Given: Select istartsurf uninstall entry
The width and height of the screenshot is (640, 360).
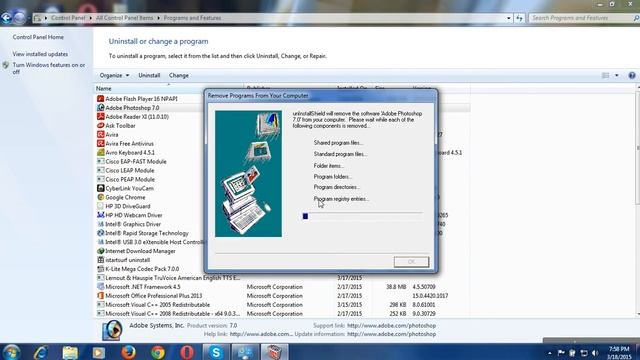Looking at the screenshot, I should tap(127, 260).
